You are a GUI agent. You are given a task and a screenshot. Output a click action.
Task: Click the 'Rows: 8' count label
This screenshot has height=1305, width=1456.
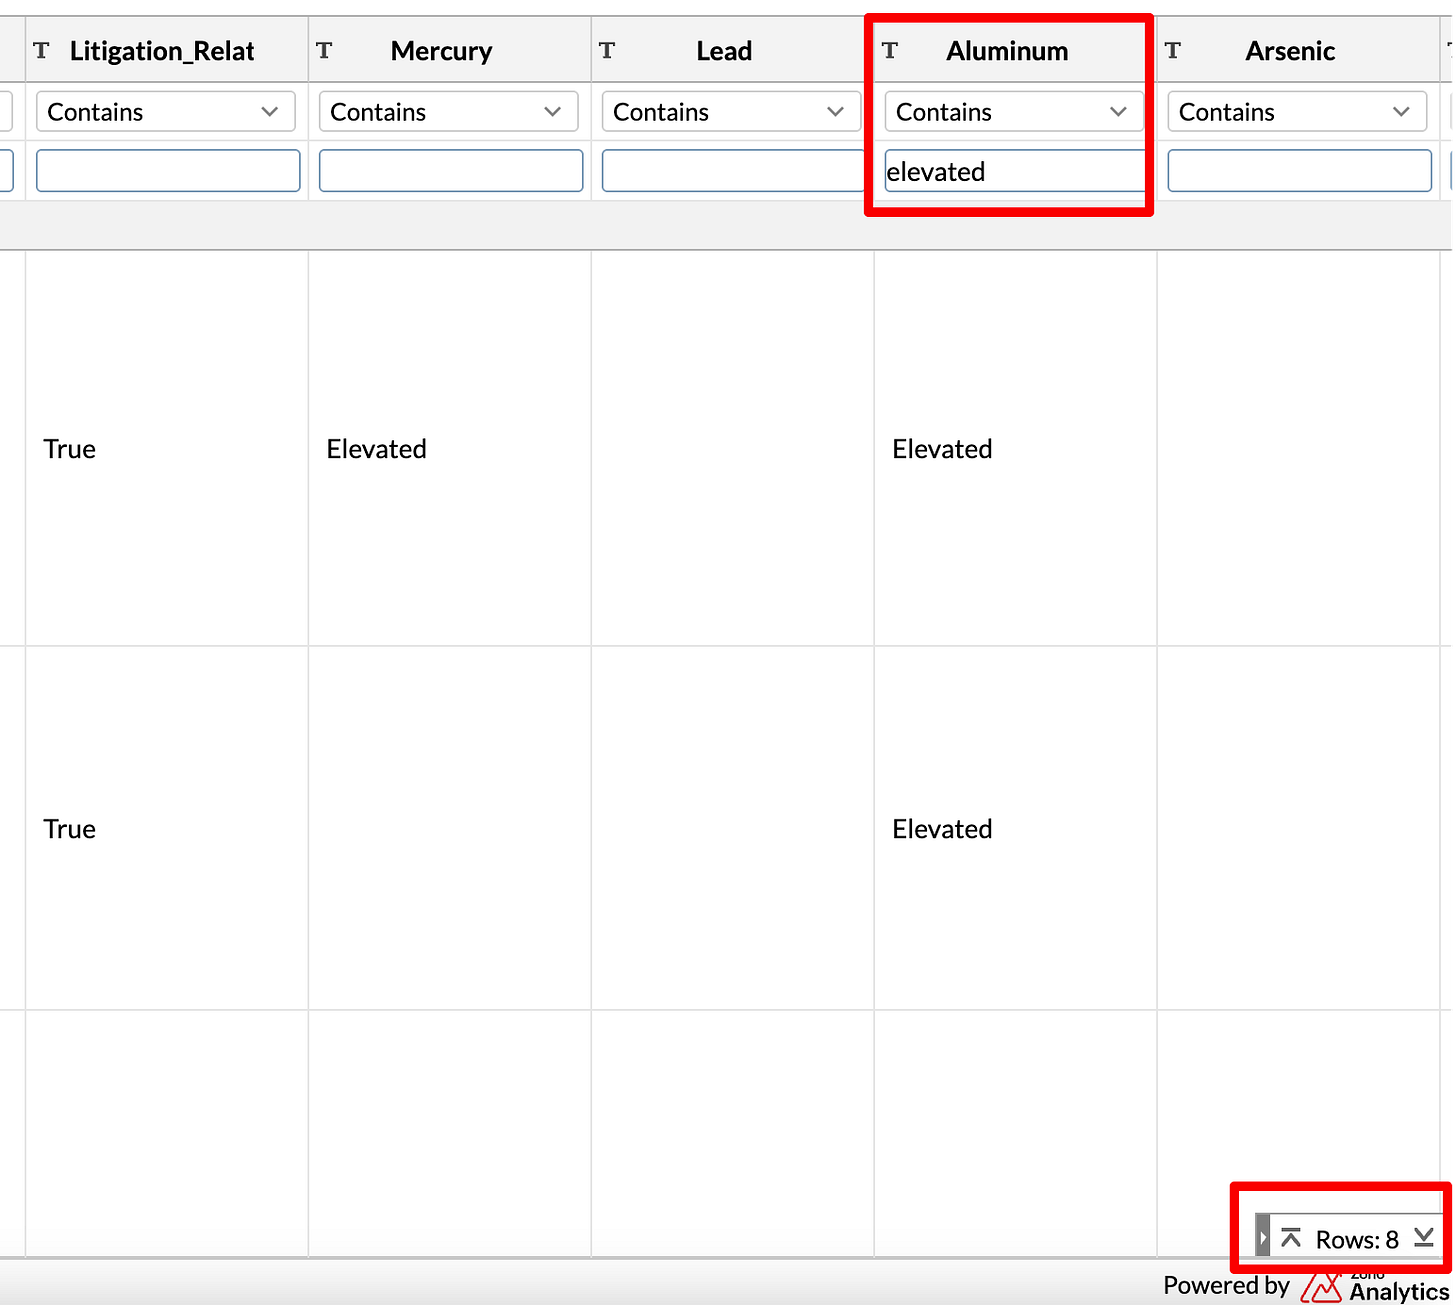click(1357, 1240)
